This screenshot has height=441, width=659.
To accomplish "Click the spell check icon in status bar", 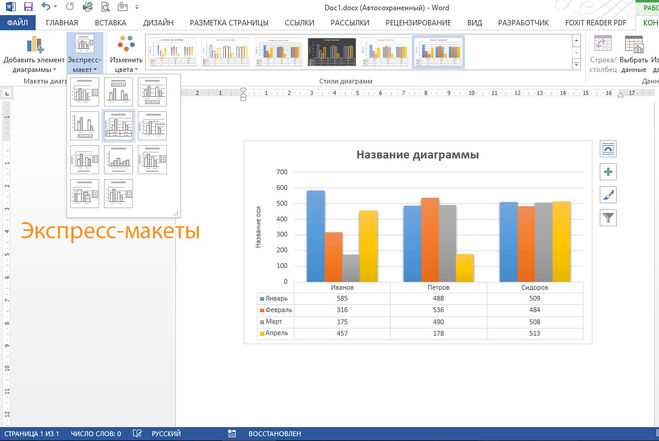I will point(137,433).
